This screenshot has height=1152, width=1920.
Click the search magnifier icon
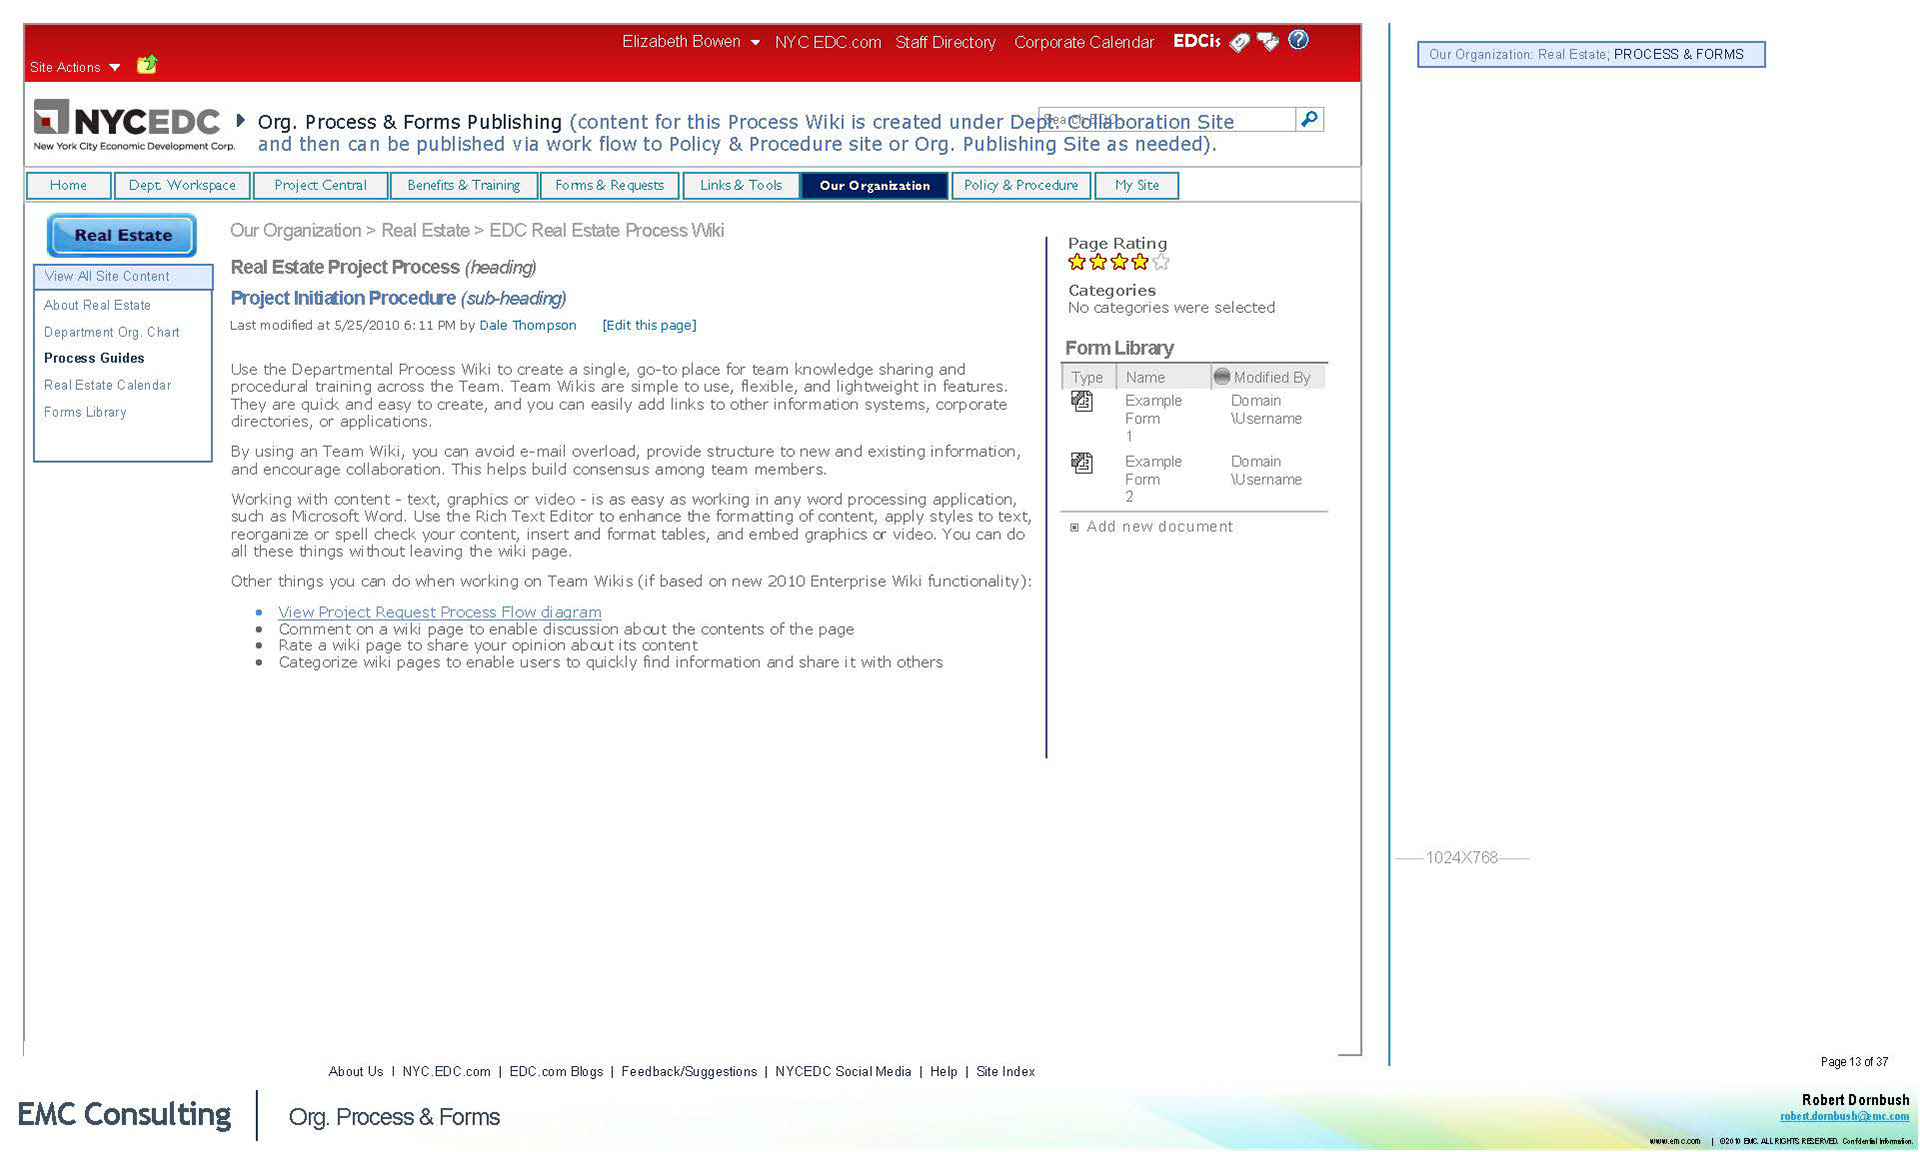click(1309, 119)
